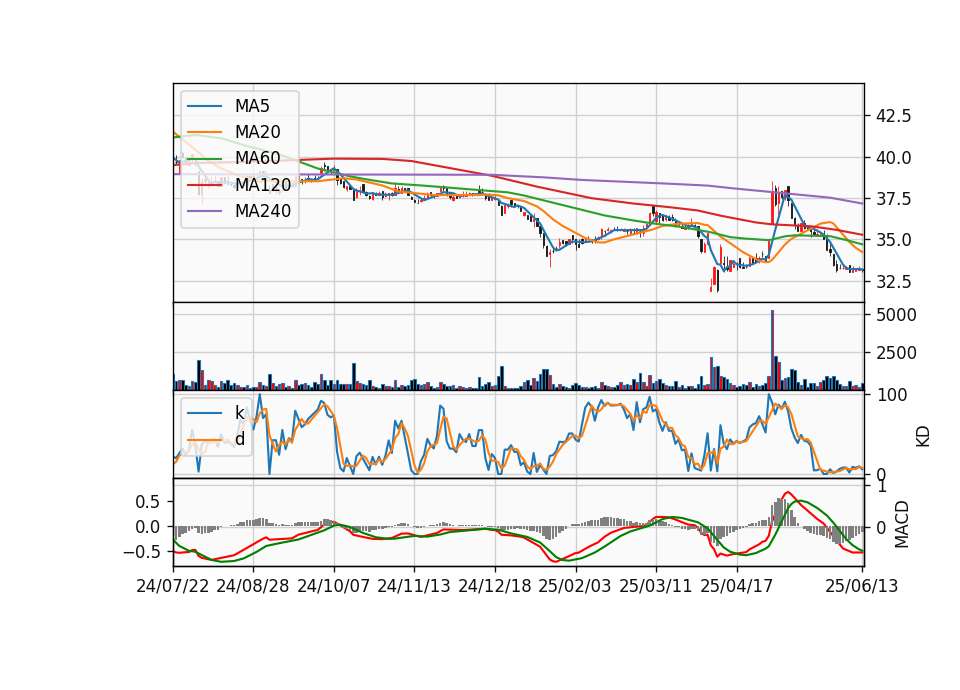Click the MA5 legend label
Image resolution: width=960 pixels, height=690 pixels.
click(252, 106)
